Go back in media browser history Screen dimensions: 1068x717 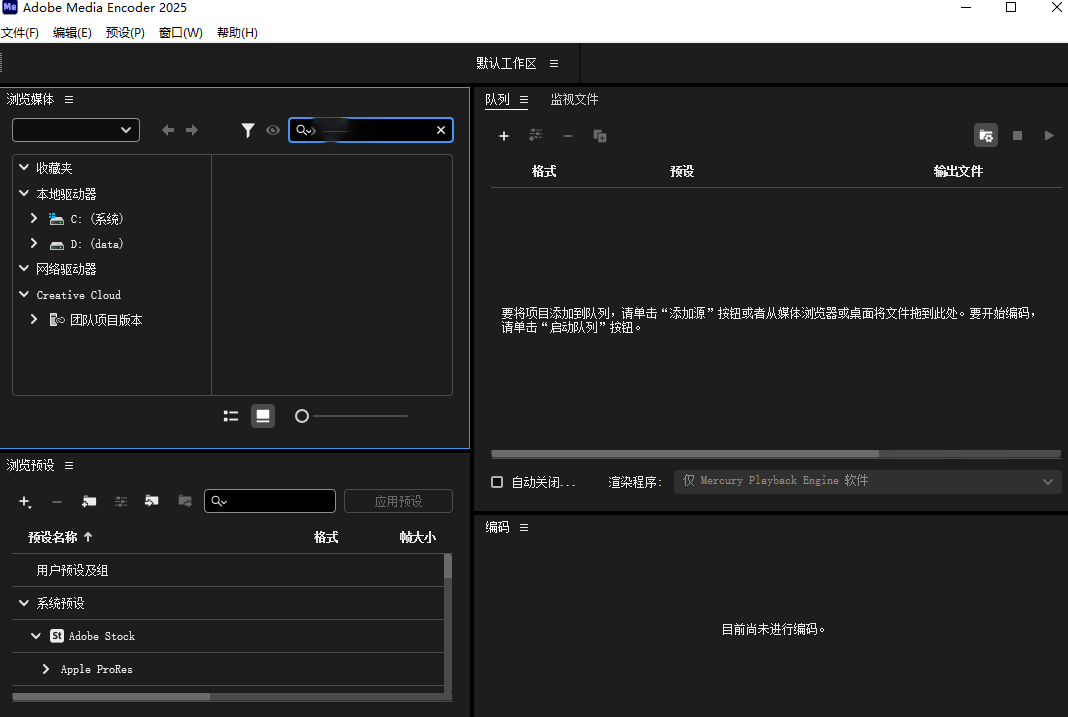click(x=168, y=130)
